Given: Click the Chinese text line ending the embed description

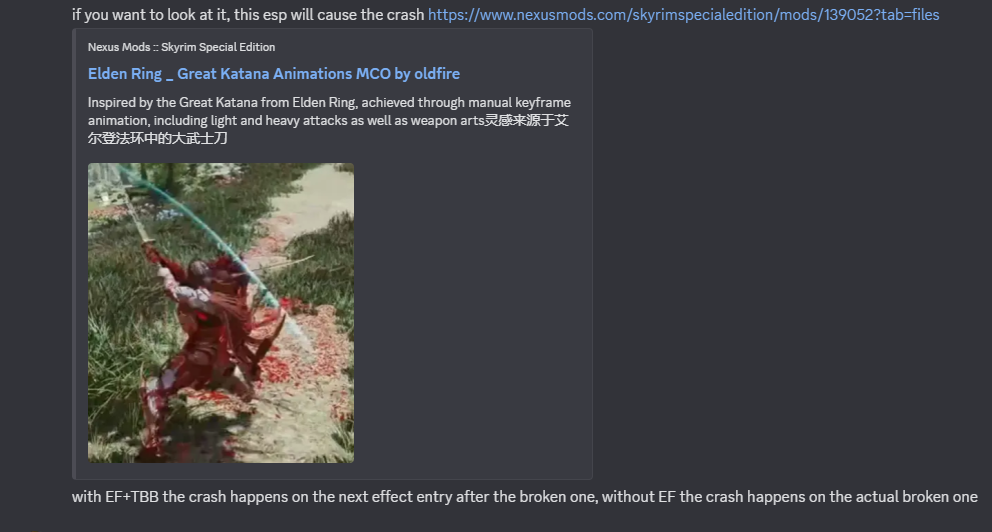Looking at the screenshot, I should tap(158, 138).
